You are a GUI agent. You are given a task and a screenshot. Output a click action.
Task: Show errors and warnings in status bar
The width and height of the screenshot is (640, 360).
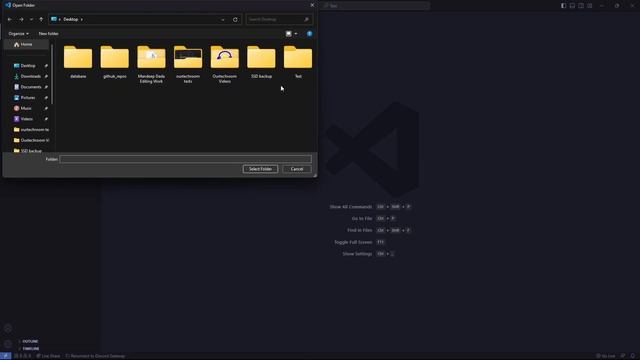click(22, 356)
